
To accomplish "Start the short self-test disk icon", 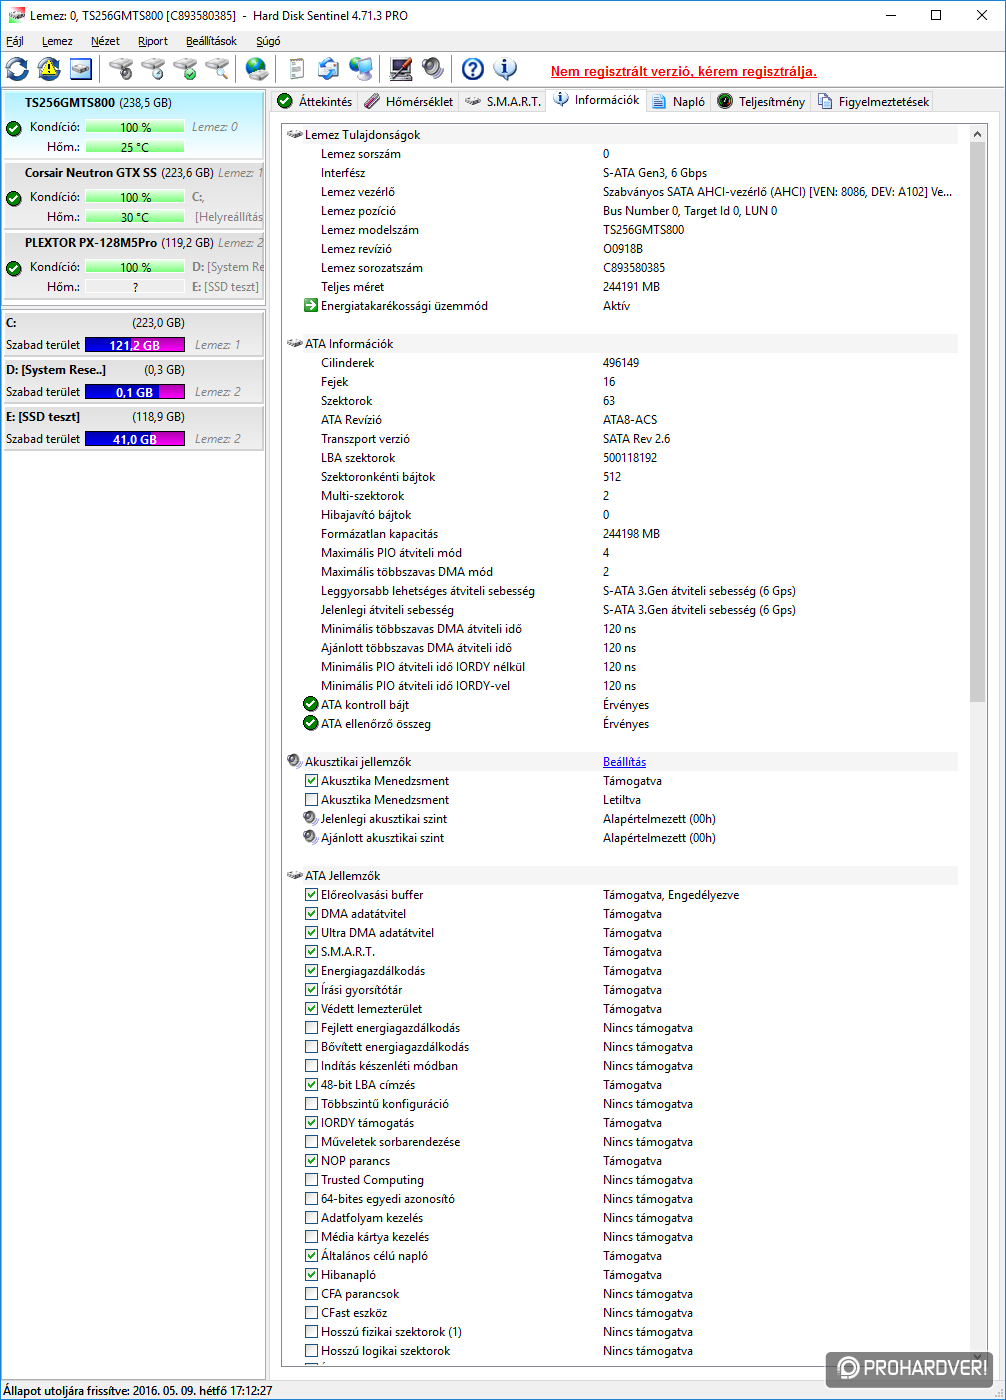I will pos(121,69).
